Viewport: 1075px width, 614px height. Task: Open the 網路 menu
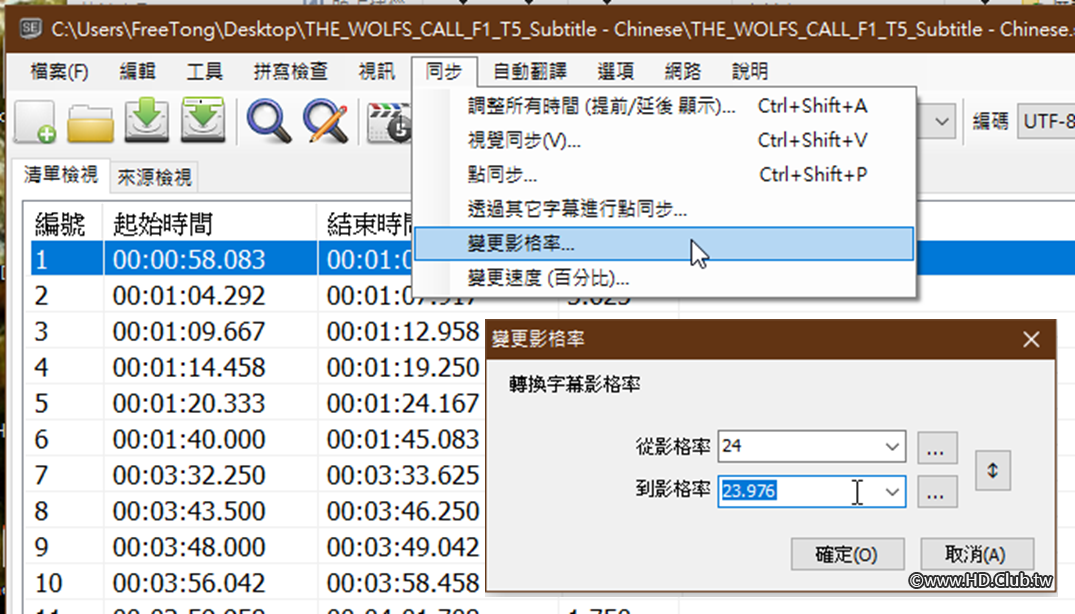(x=683, y=71)
